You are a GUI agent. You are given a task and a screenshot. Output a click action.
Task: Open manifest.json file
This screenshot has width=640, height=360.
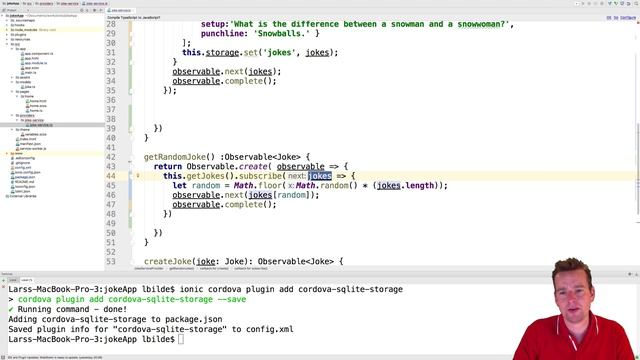(28, 144)
